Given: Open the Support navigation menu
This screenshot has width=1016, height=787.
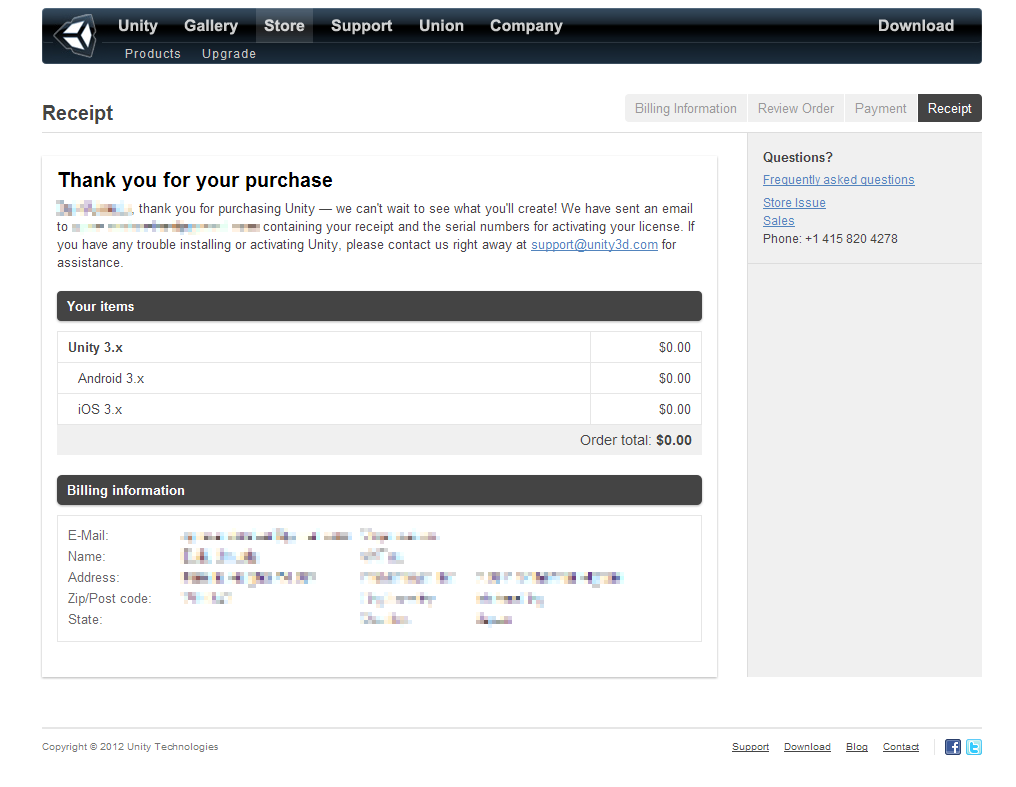Looking at the screenshot, I should 361,26.
